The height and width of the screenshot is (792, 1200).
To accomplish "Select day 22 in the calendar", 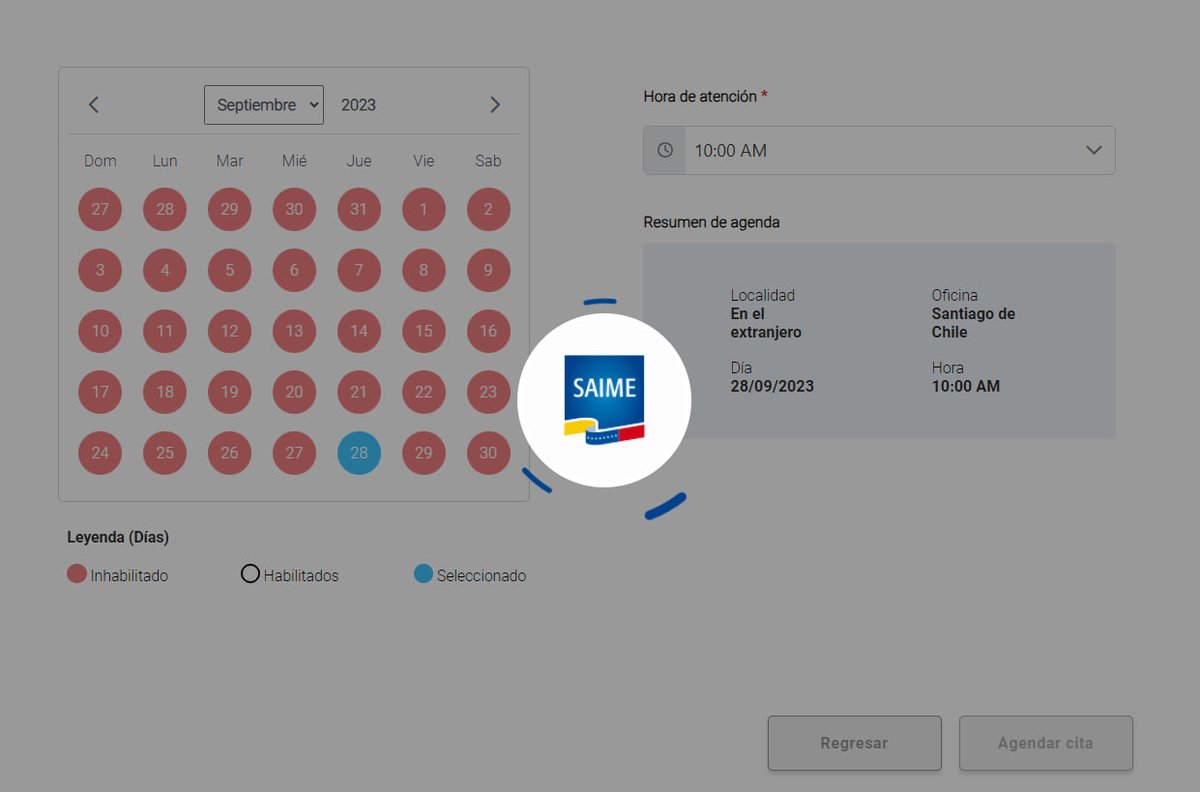I will click(424, 392).
